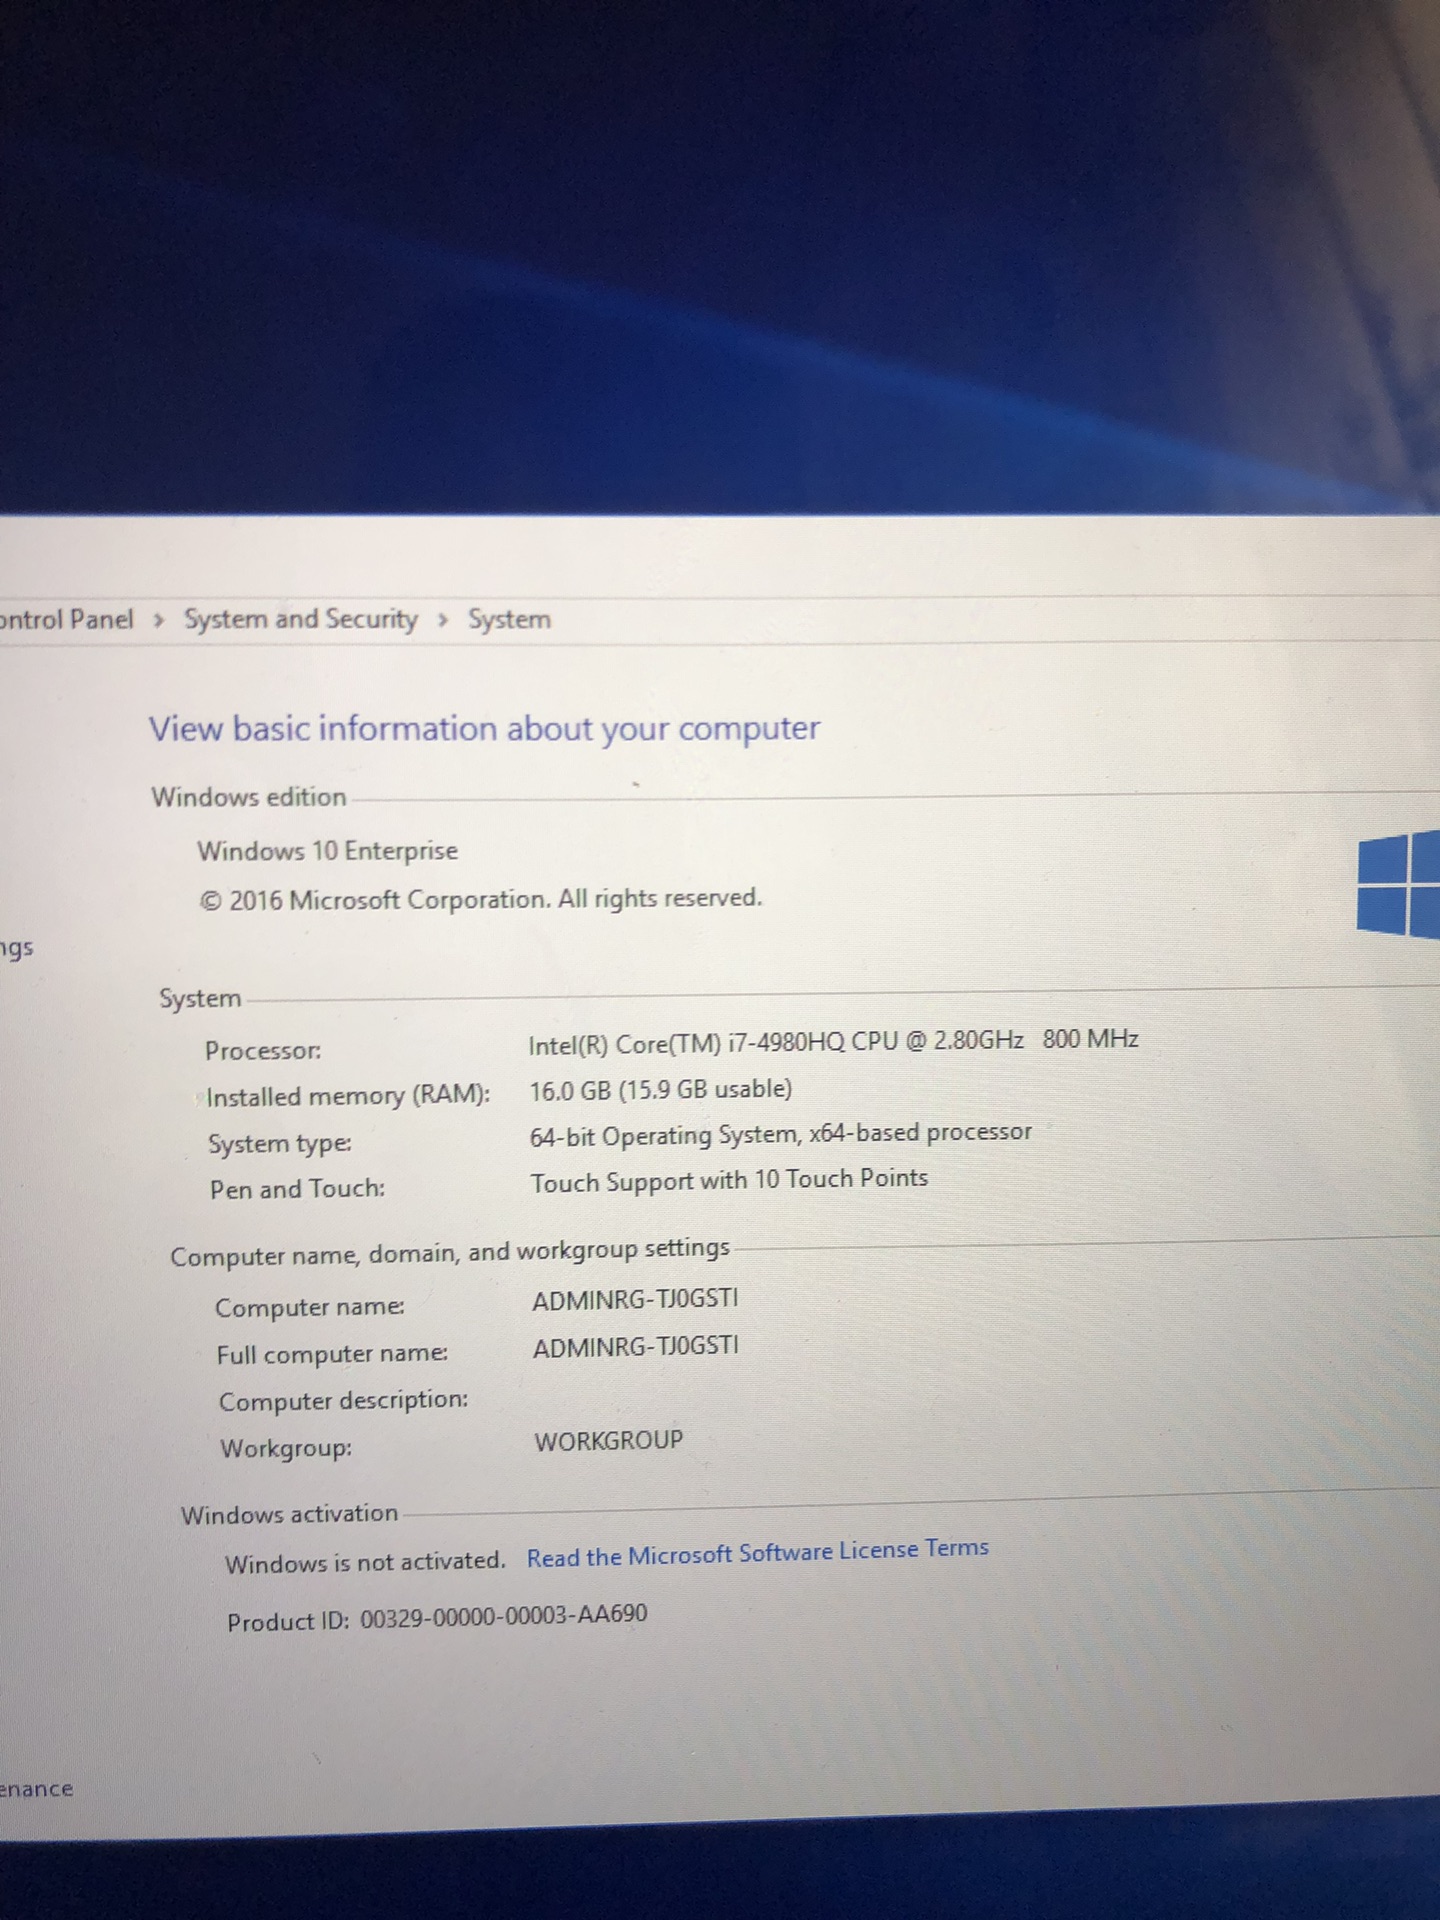Click the Windows logo in the edition section
Screen dimensions: 1440x1920
tap(1398, 886)
